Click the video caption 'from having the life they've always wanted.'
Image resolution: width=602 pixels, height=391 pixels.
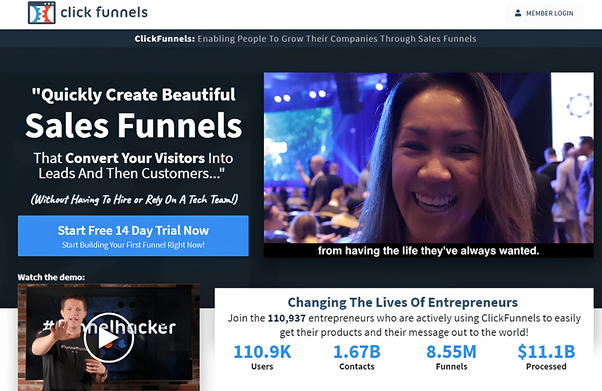point(428,251)
